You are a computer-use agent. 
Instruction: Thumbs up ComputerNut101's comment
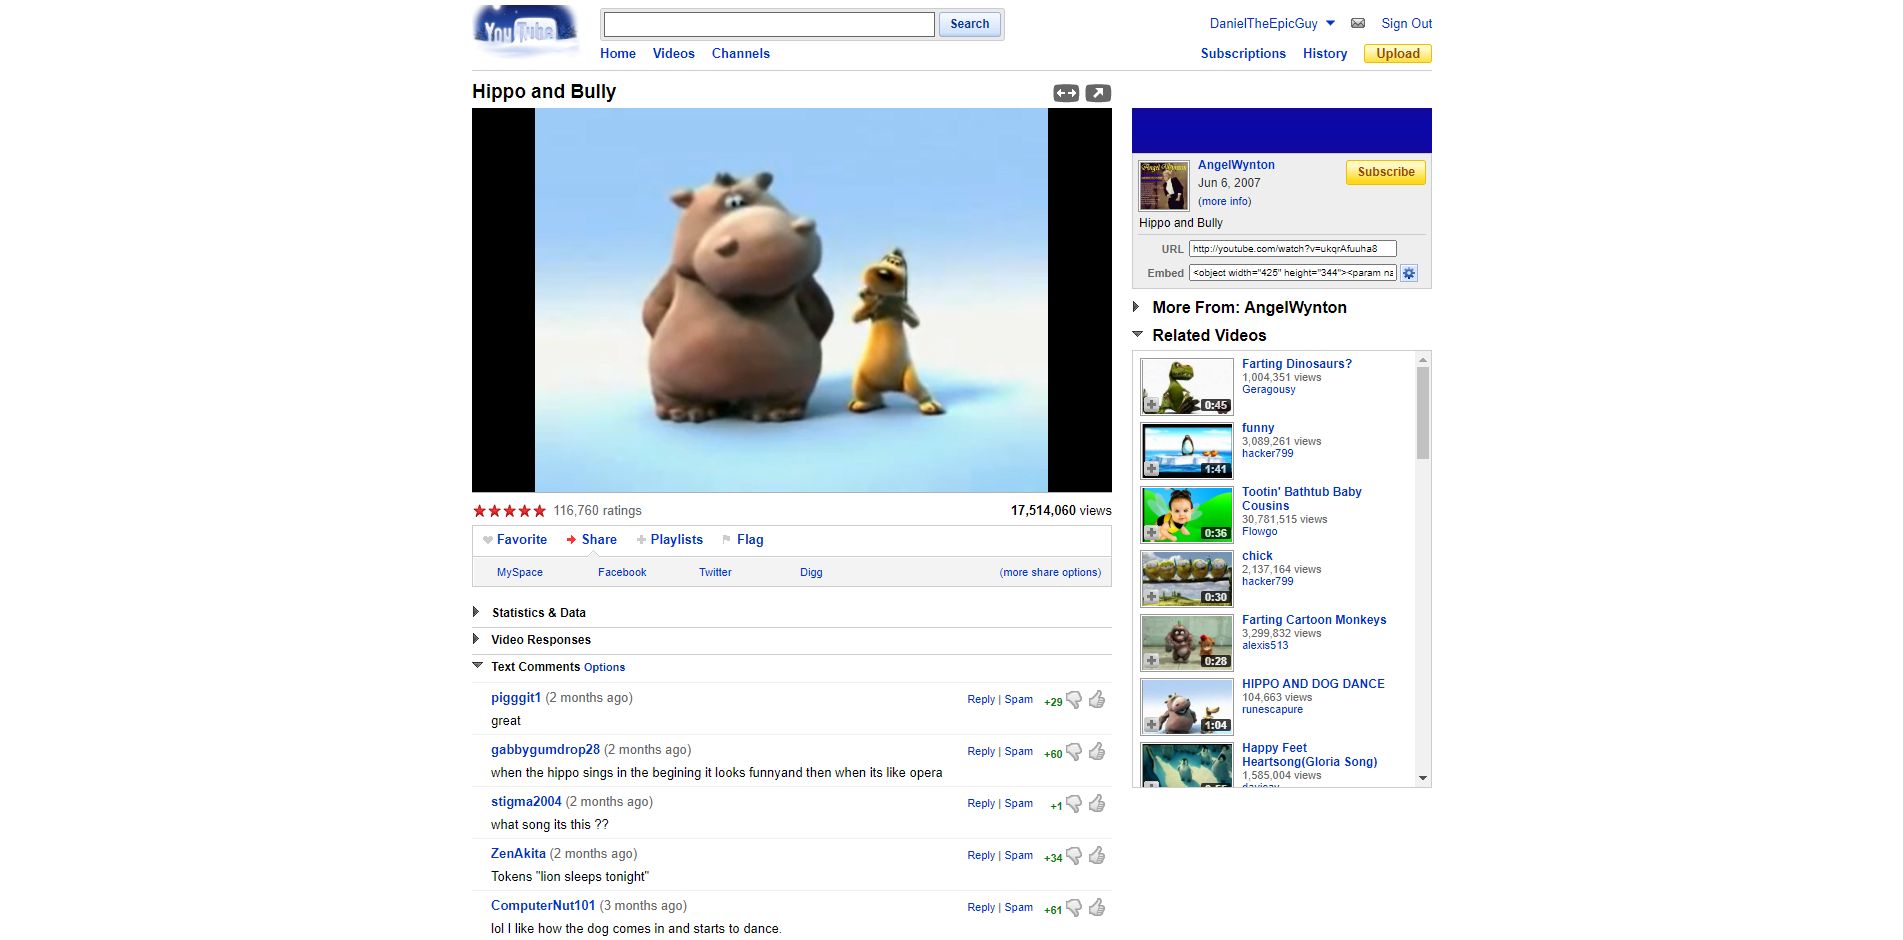[x=1097, y=907]
